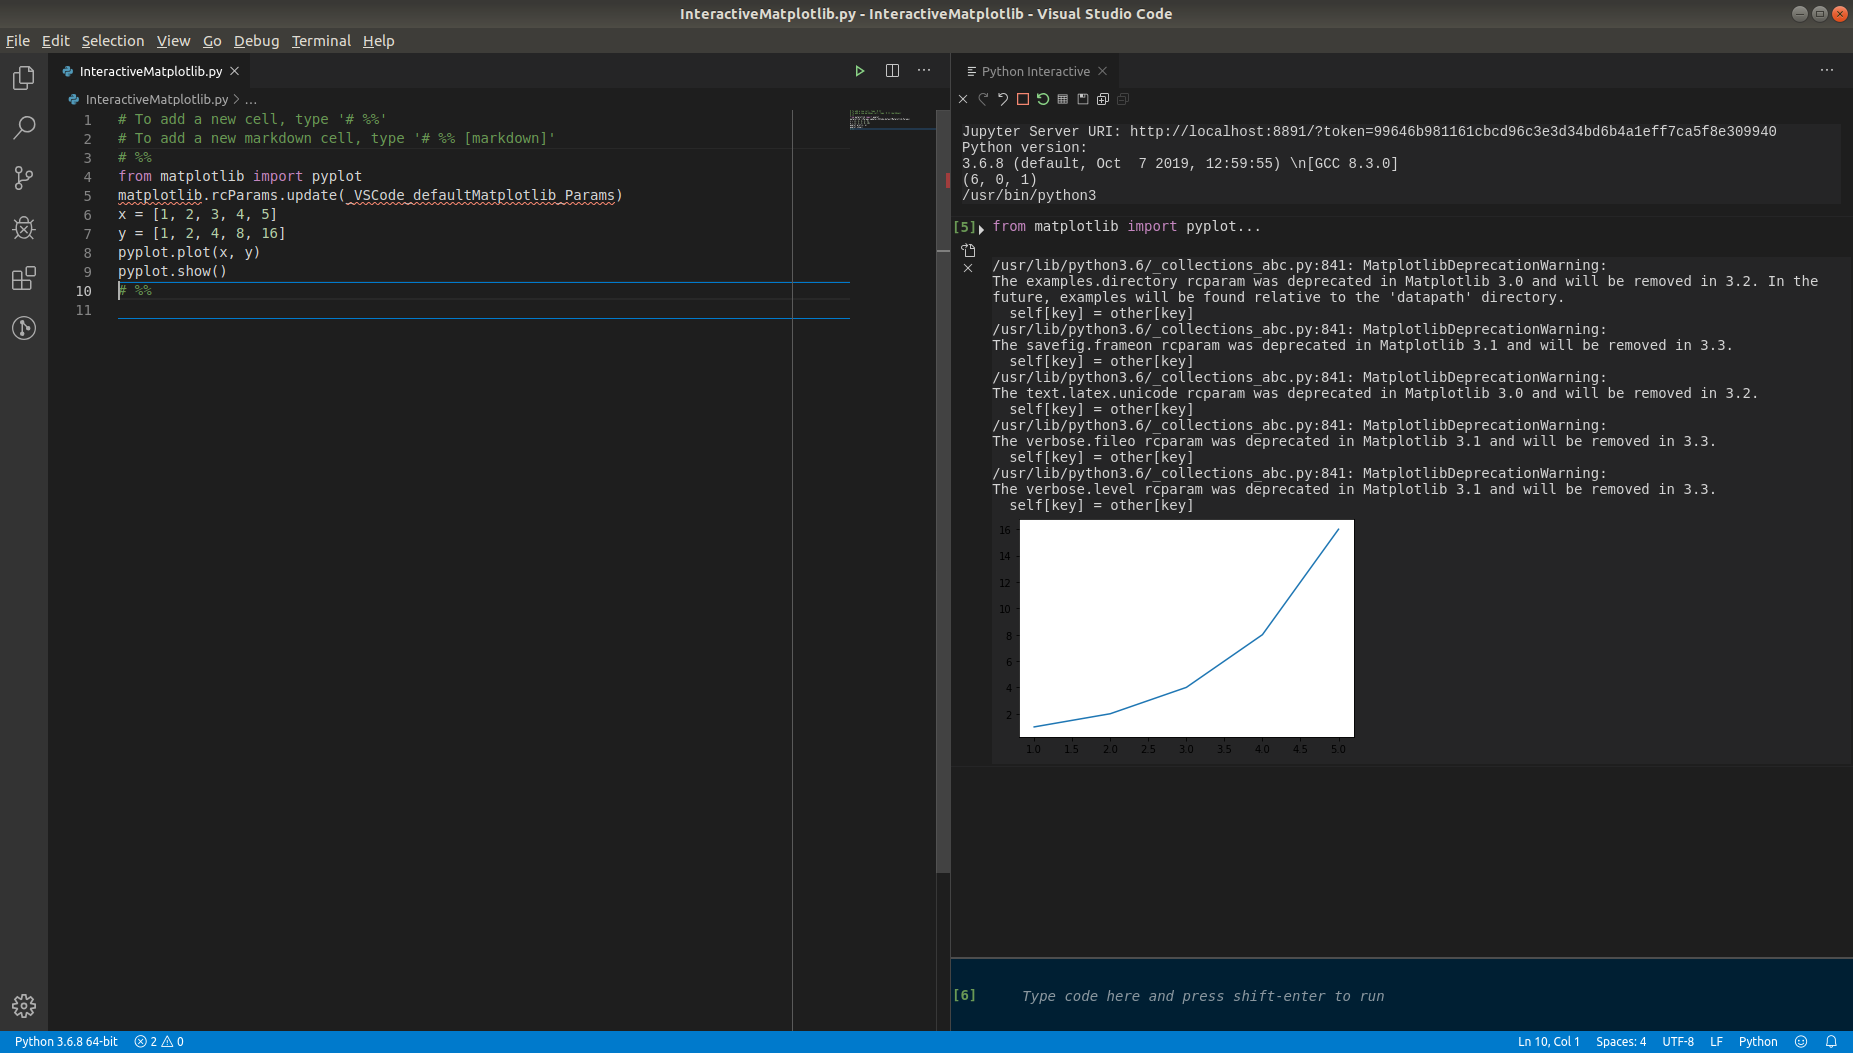Clear all cells in Python Interactive
1853x1053 pixels.
[x=963, y=99]
